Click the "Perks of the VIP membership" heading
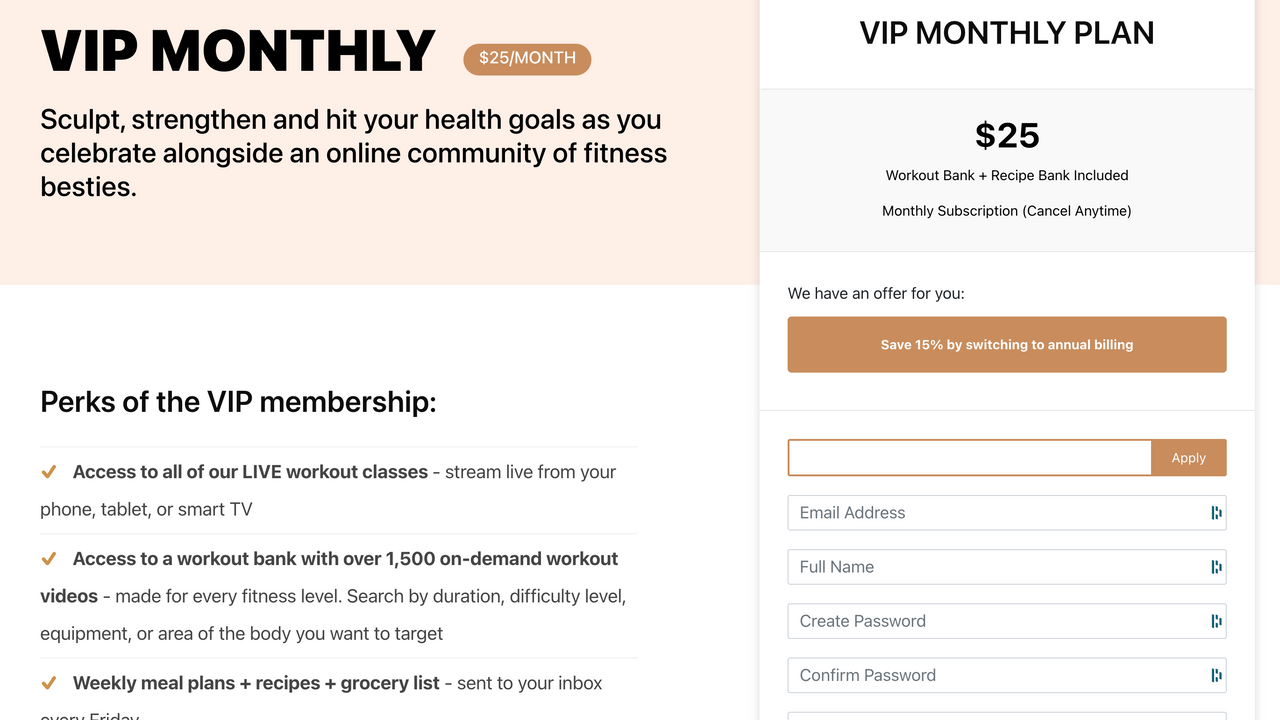This screenshot has width=1280, height=720. pyautogui.click(x=238, y=402)
